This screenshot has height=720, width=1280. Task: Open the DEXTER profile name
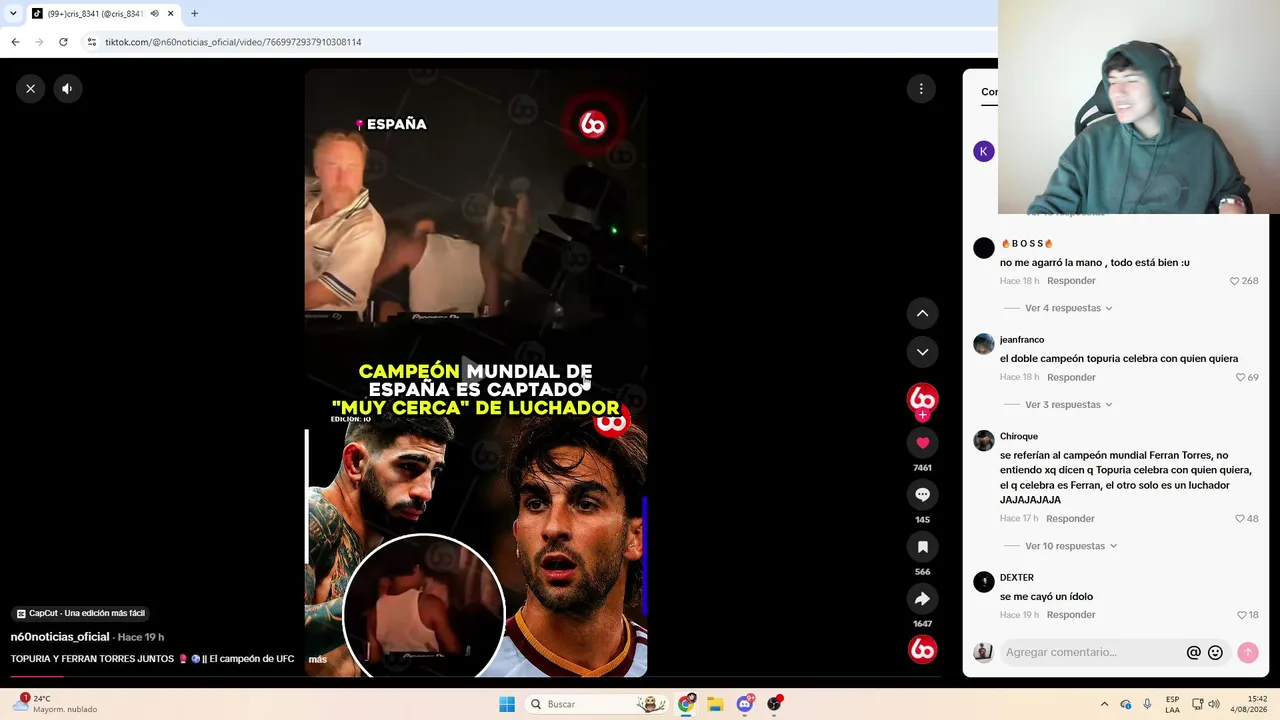point(1017,577)
